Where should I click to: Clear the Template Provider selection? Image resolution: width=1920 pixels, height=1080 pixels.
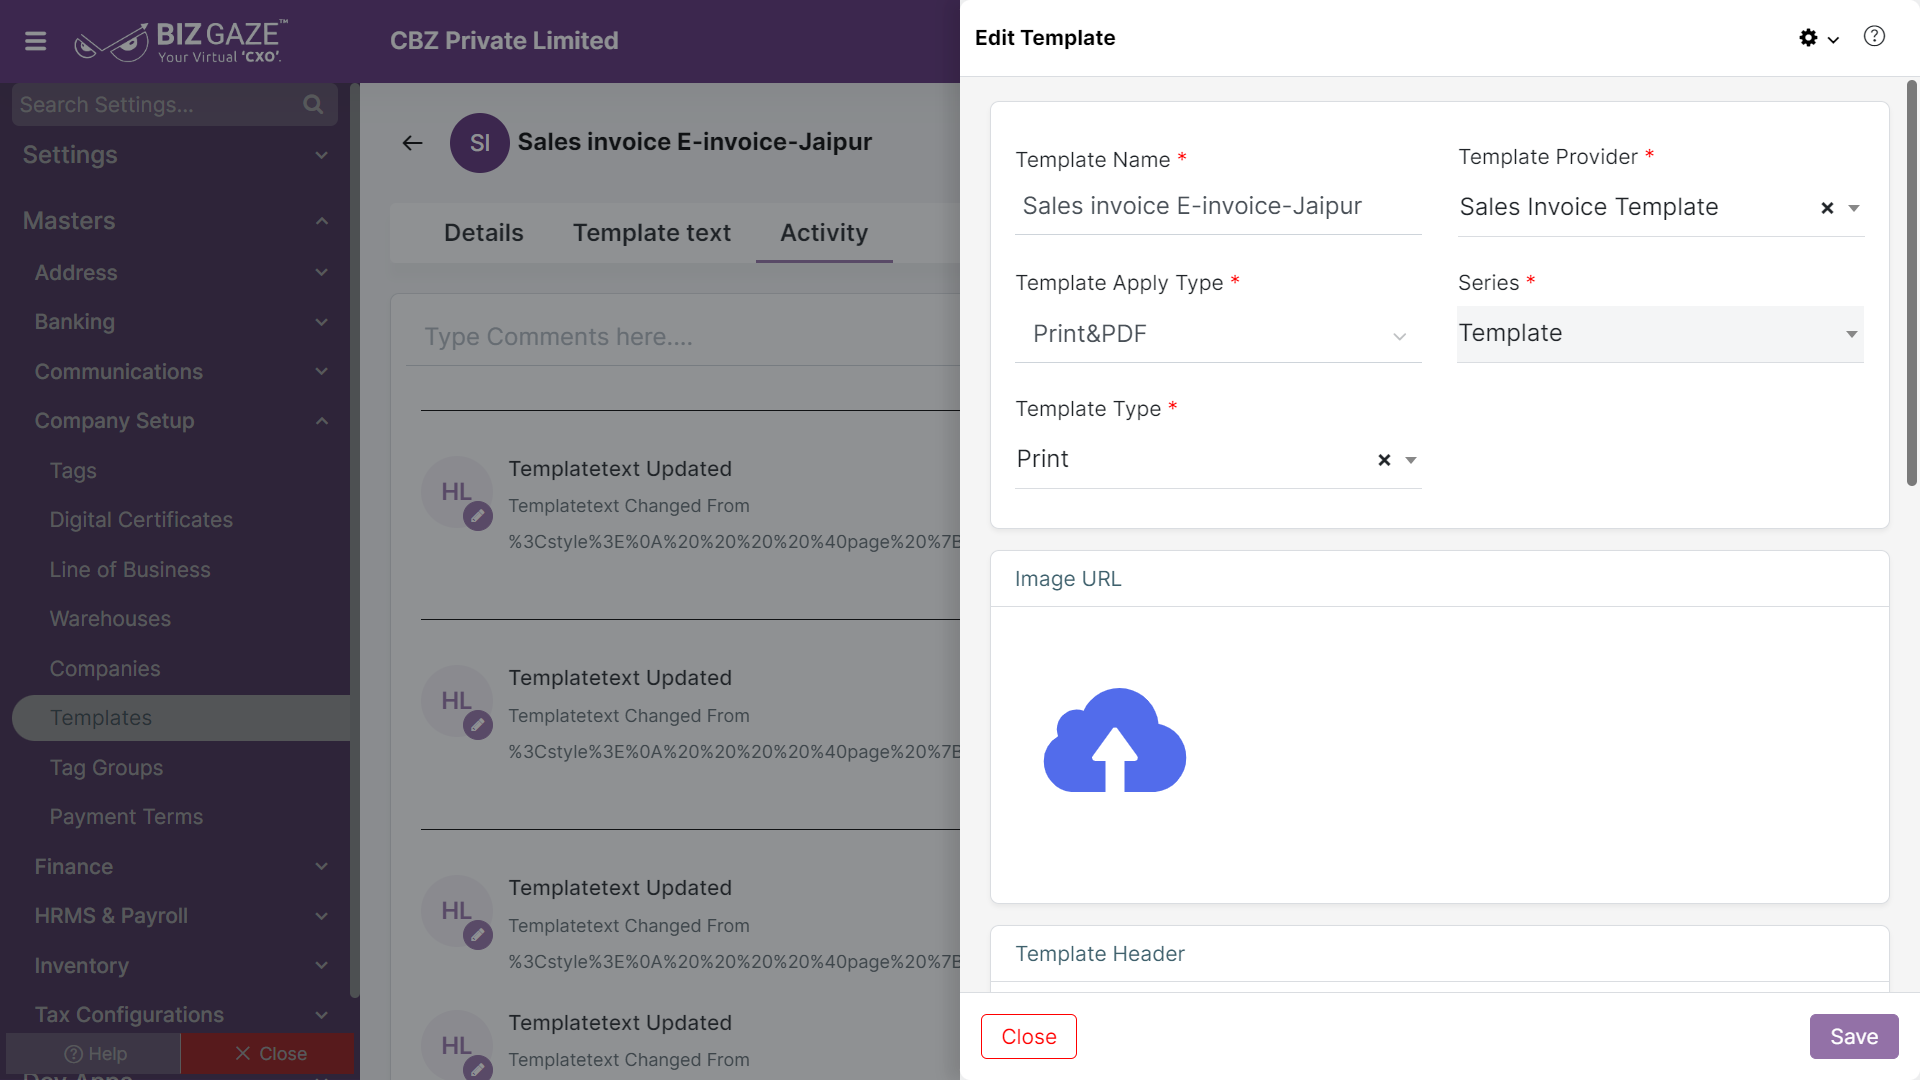(x=1827, y=208)
